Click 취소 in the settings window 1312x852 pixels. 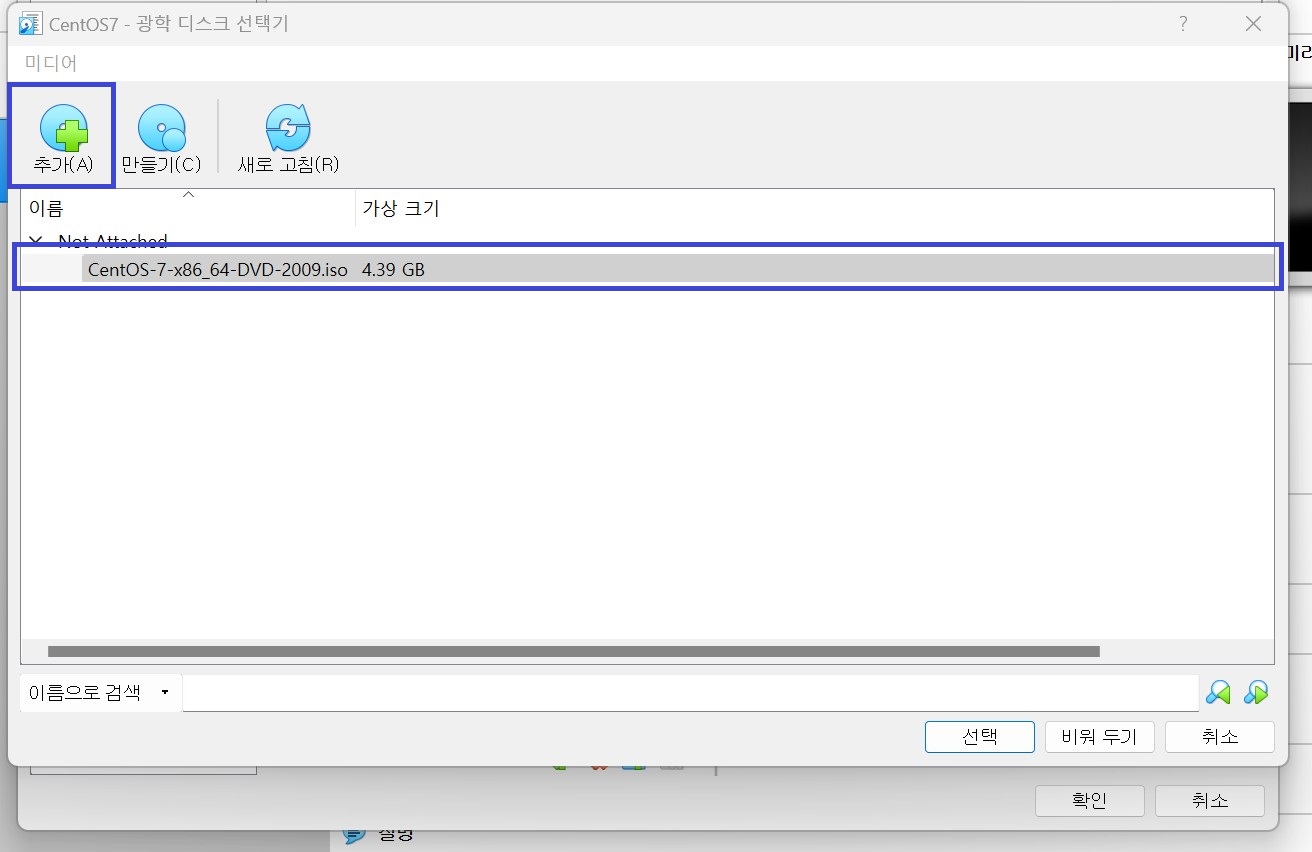point(1209,801)
